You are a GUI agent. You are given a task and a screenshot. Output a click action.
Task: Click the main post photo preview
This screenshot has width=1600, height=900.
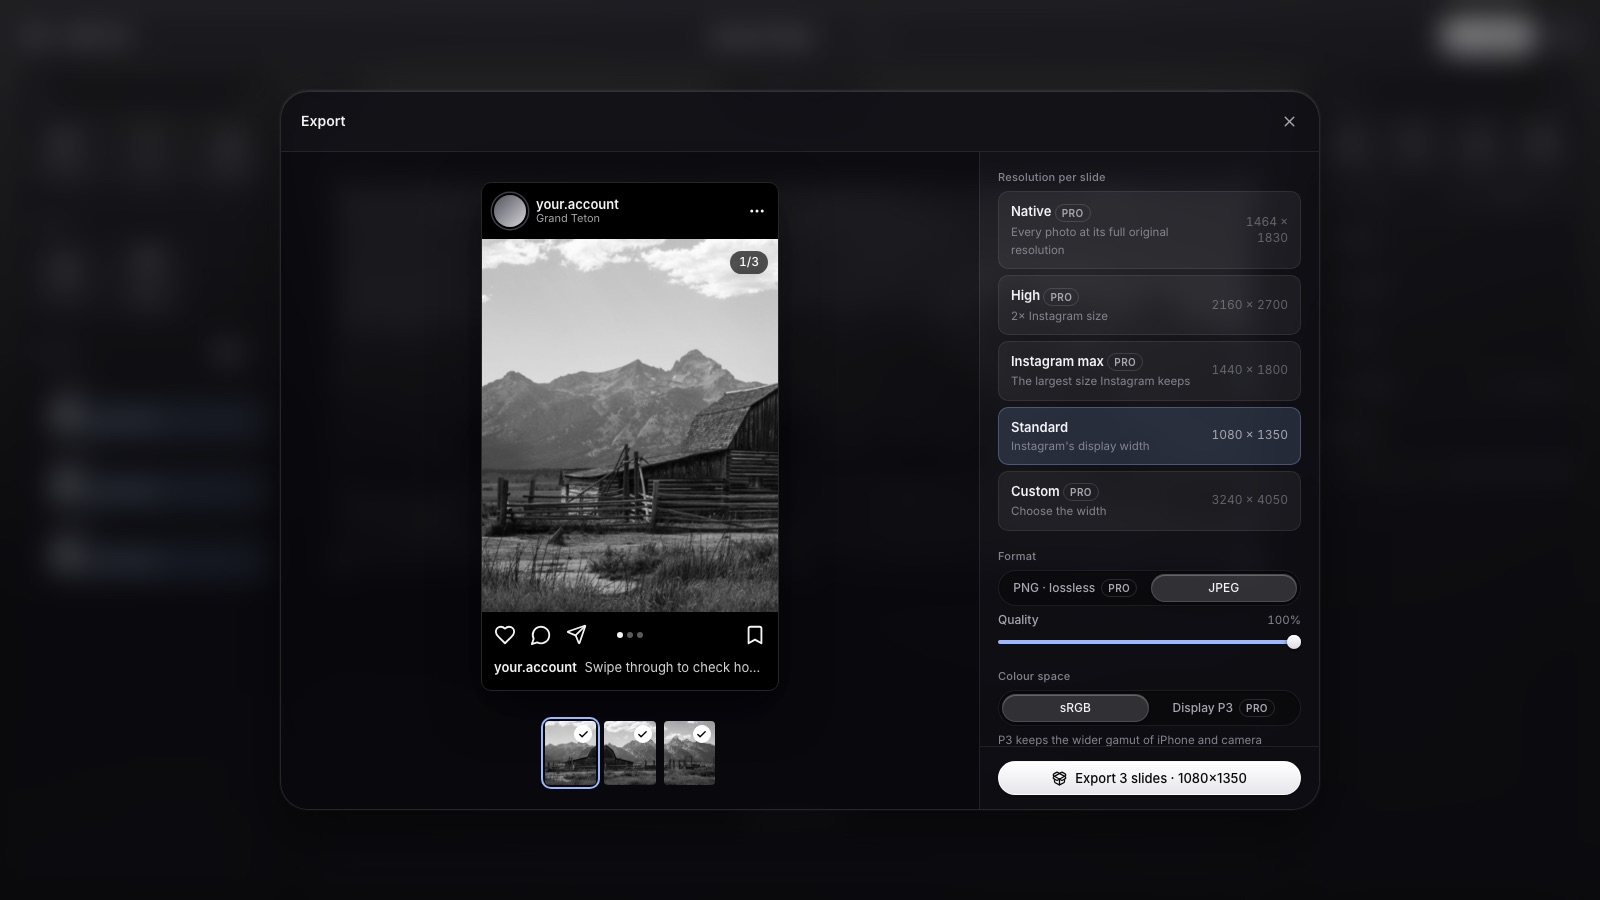pyautogui.click(x=630, y=425)
